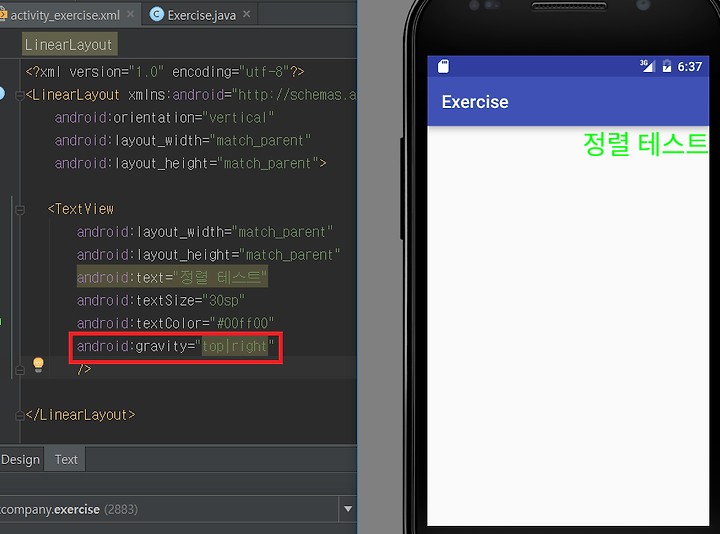The width and height of the screenshot is (720, 534).
Task: Click the xmlns:android schema URL
Action: click(297, 95)
